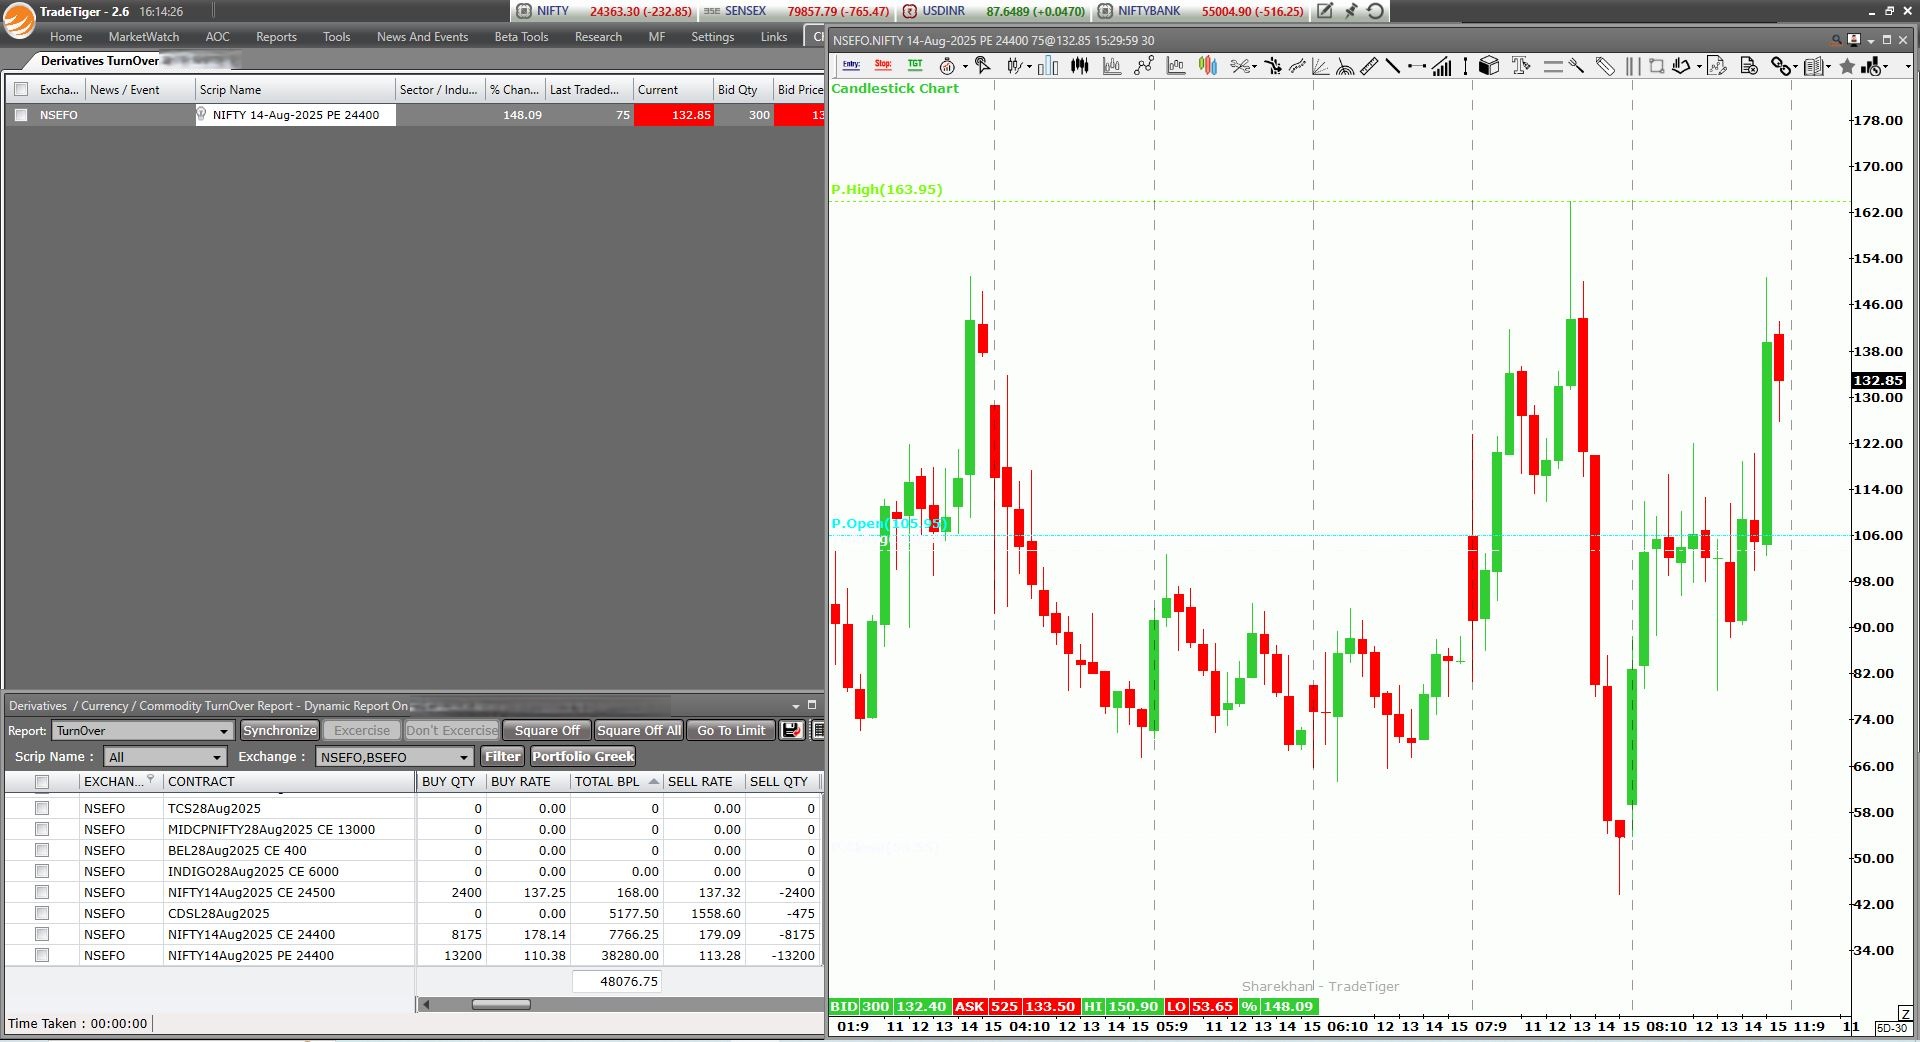Select the connected-dots line chart icon
The width and height of the screenshot is (1920, 1042).
click(1144, 66)
